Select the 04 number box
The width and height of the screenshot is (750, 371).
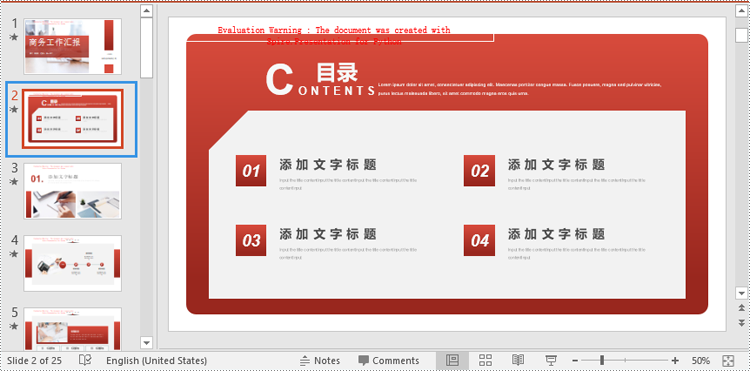479,240
